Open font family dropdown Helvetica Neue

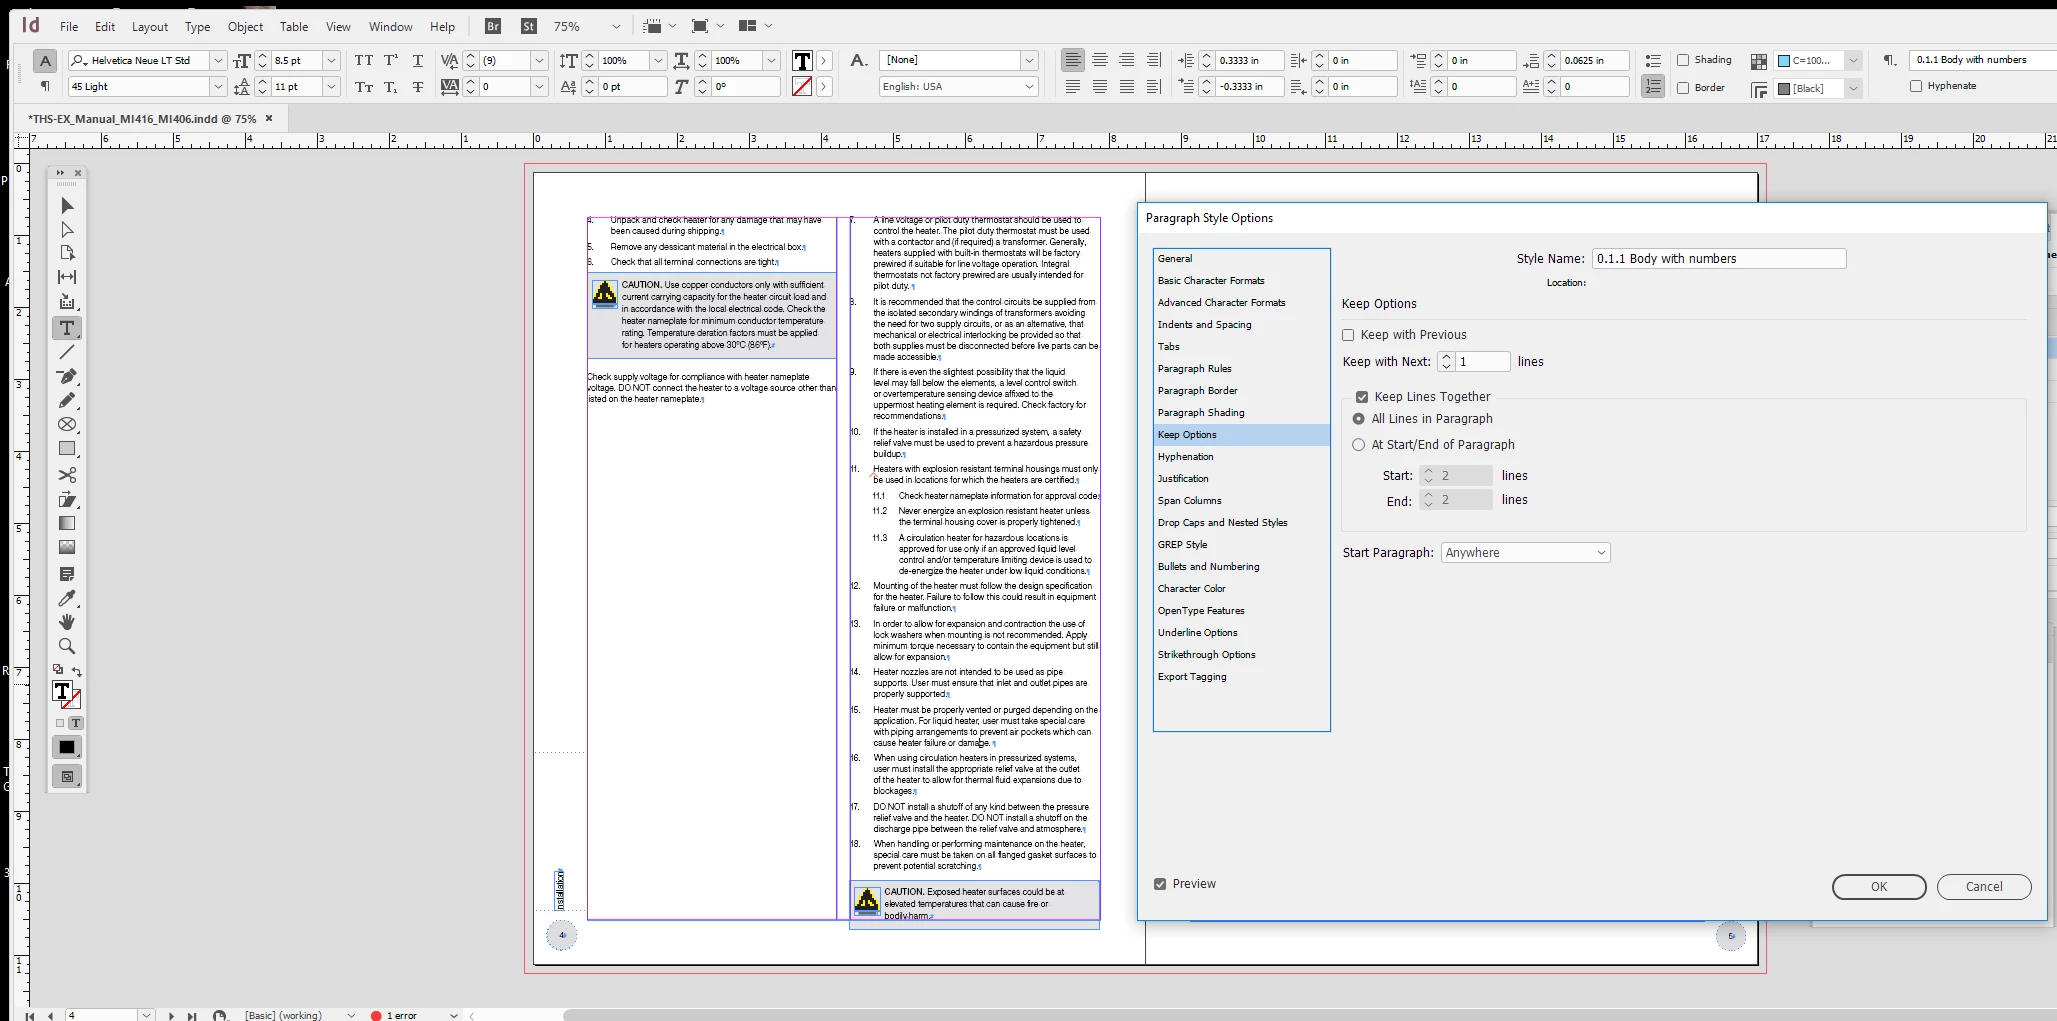[x=218, y=60]
